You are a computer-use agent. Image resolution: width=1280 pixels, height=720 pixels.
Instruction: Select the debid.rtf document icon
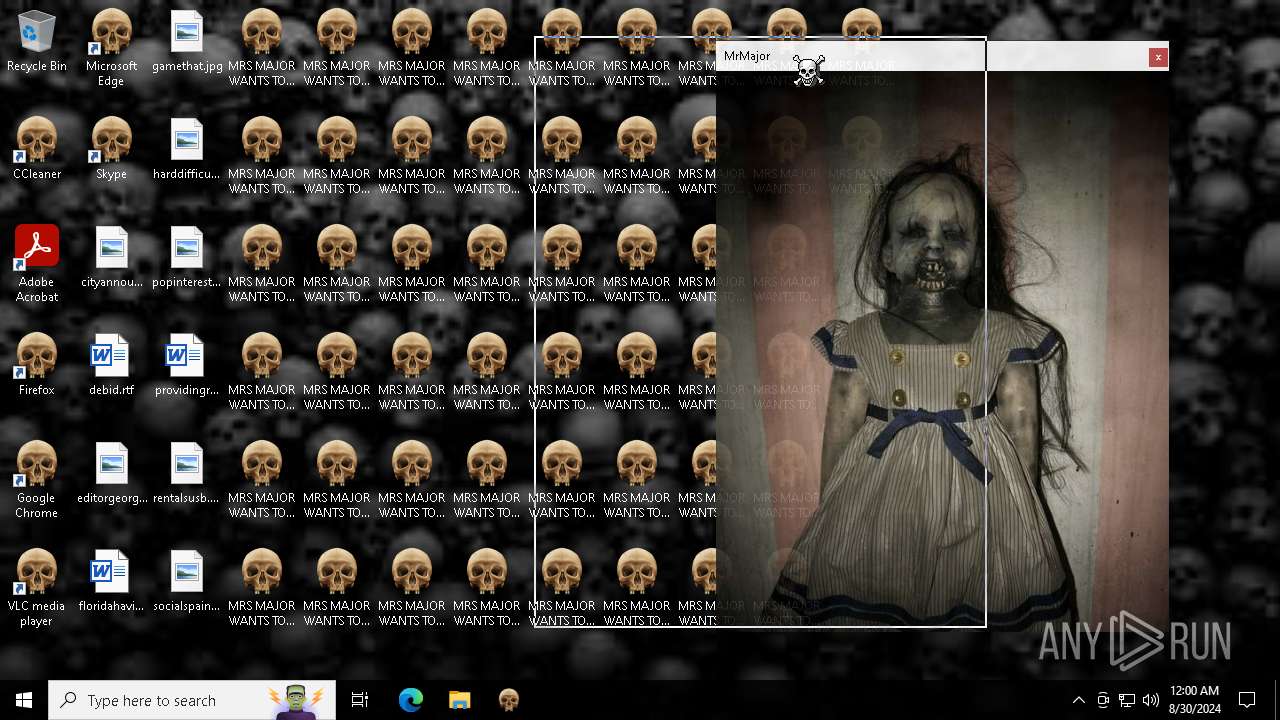pyautogui.click(x=111, y=365)
